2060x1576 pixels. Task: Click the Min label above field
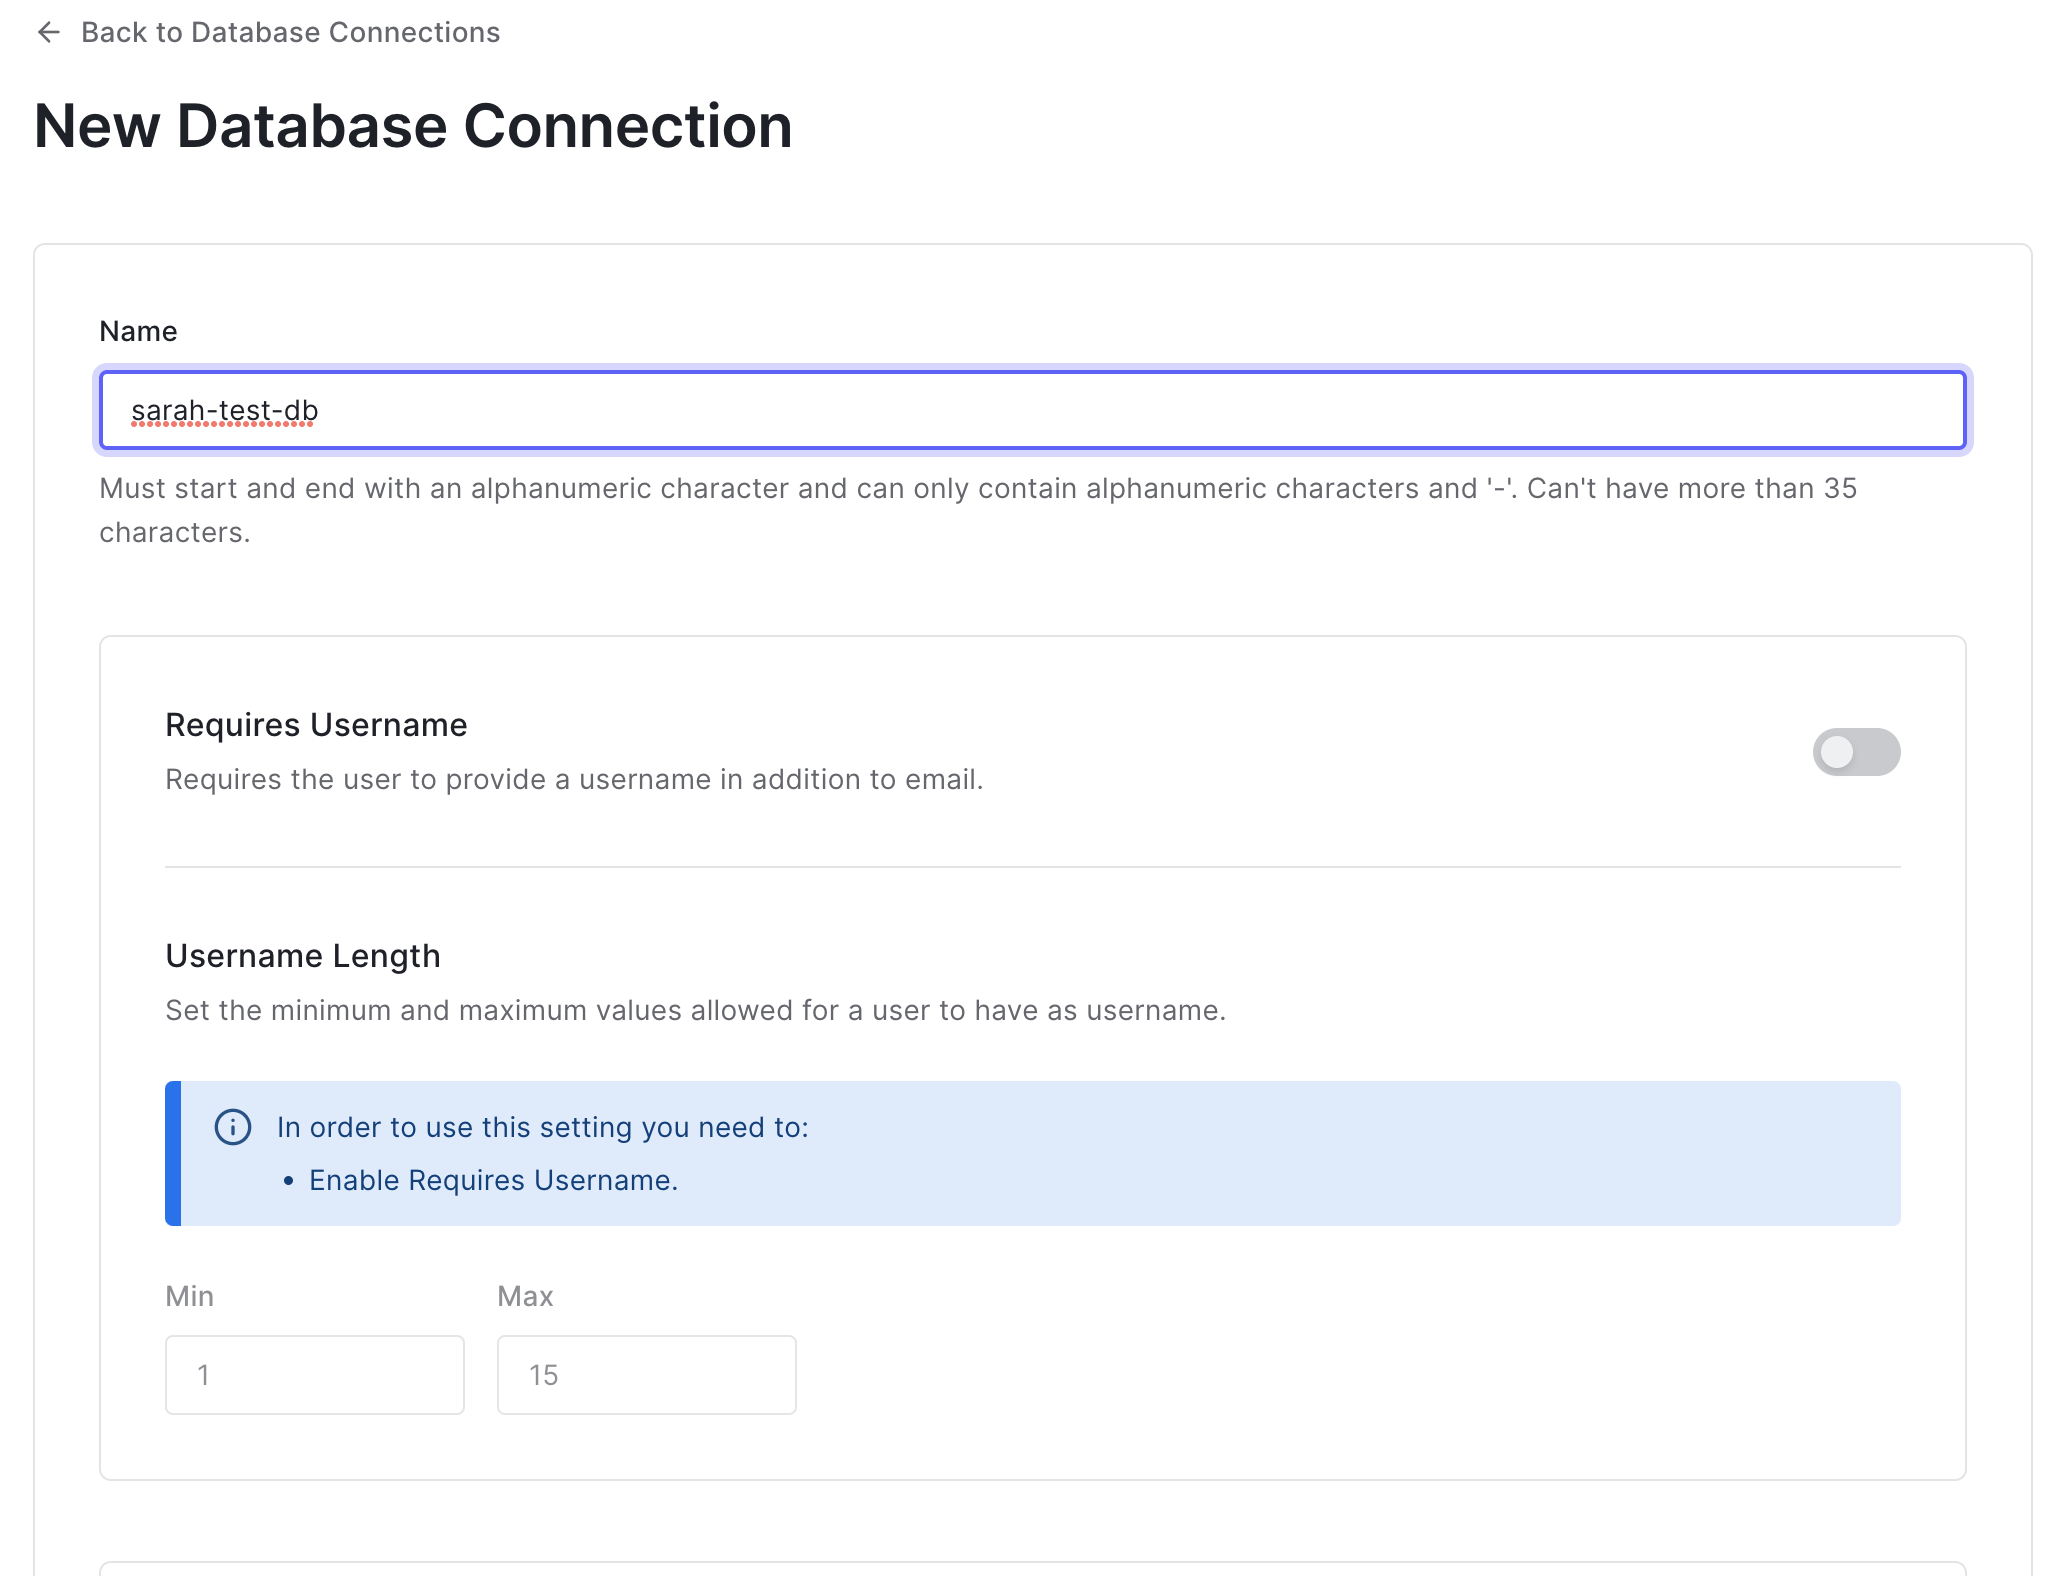189,1297
